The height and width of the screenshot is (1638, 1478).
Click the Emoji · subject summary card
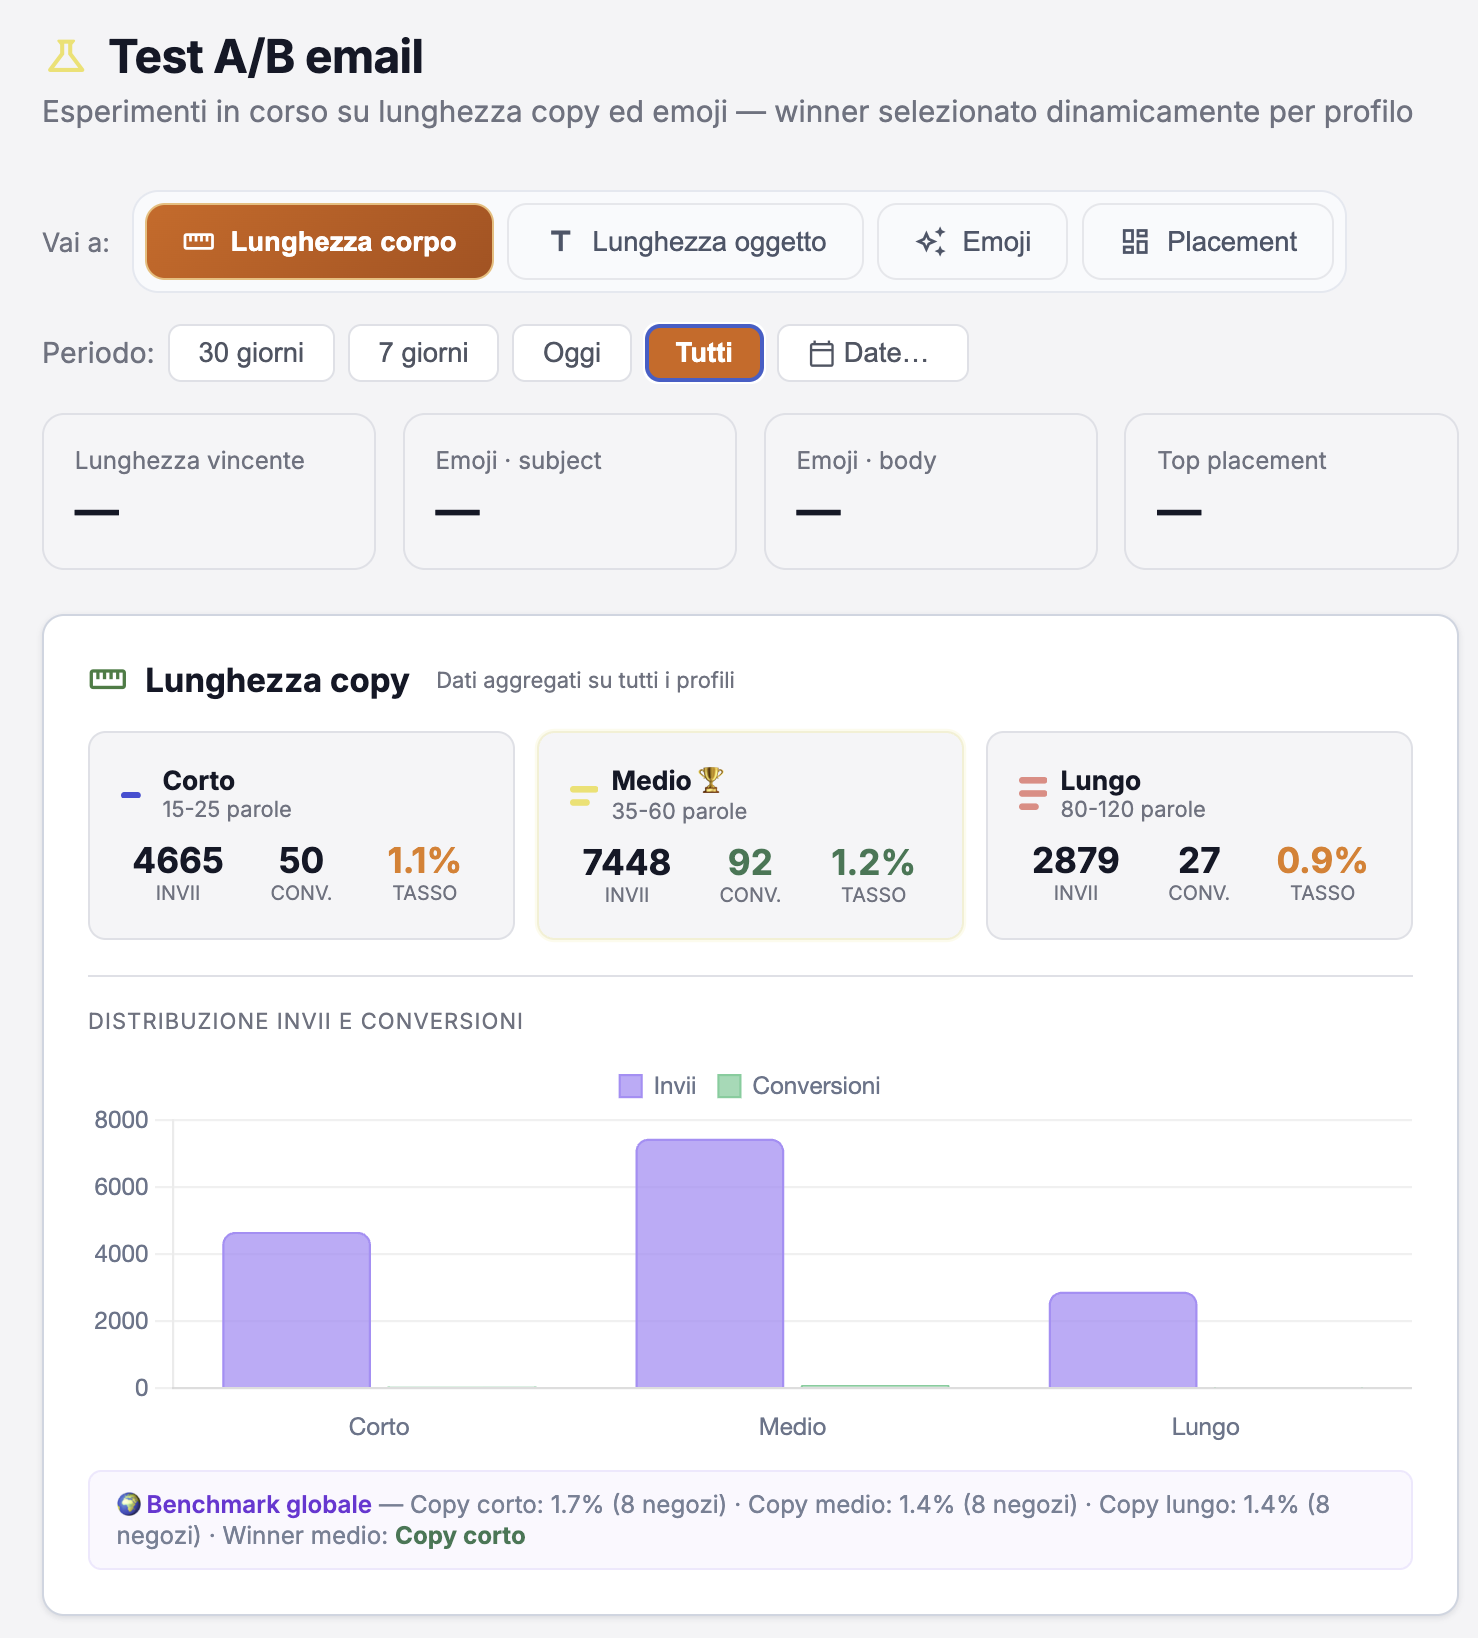click(570, 491)
